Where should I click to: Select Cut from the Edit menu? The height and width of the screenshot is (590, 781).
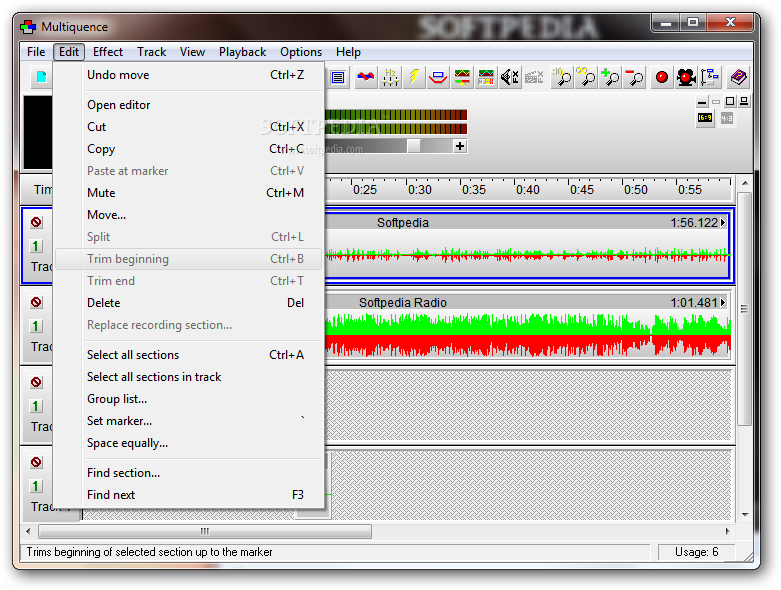pos(189,127)
